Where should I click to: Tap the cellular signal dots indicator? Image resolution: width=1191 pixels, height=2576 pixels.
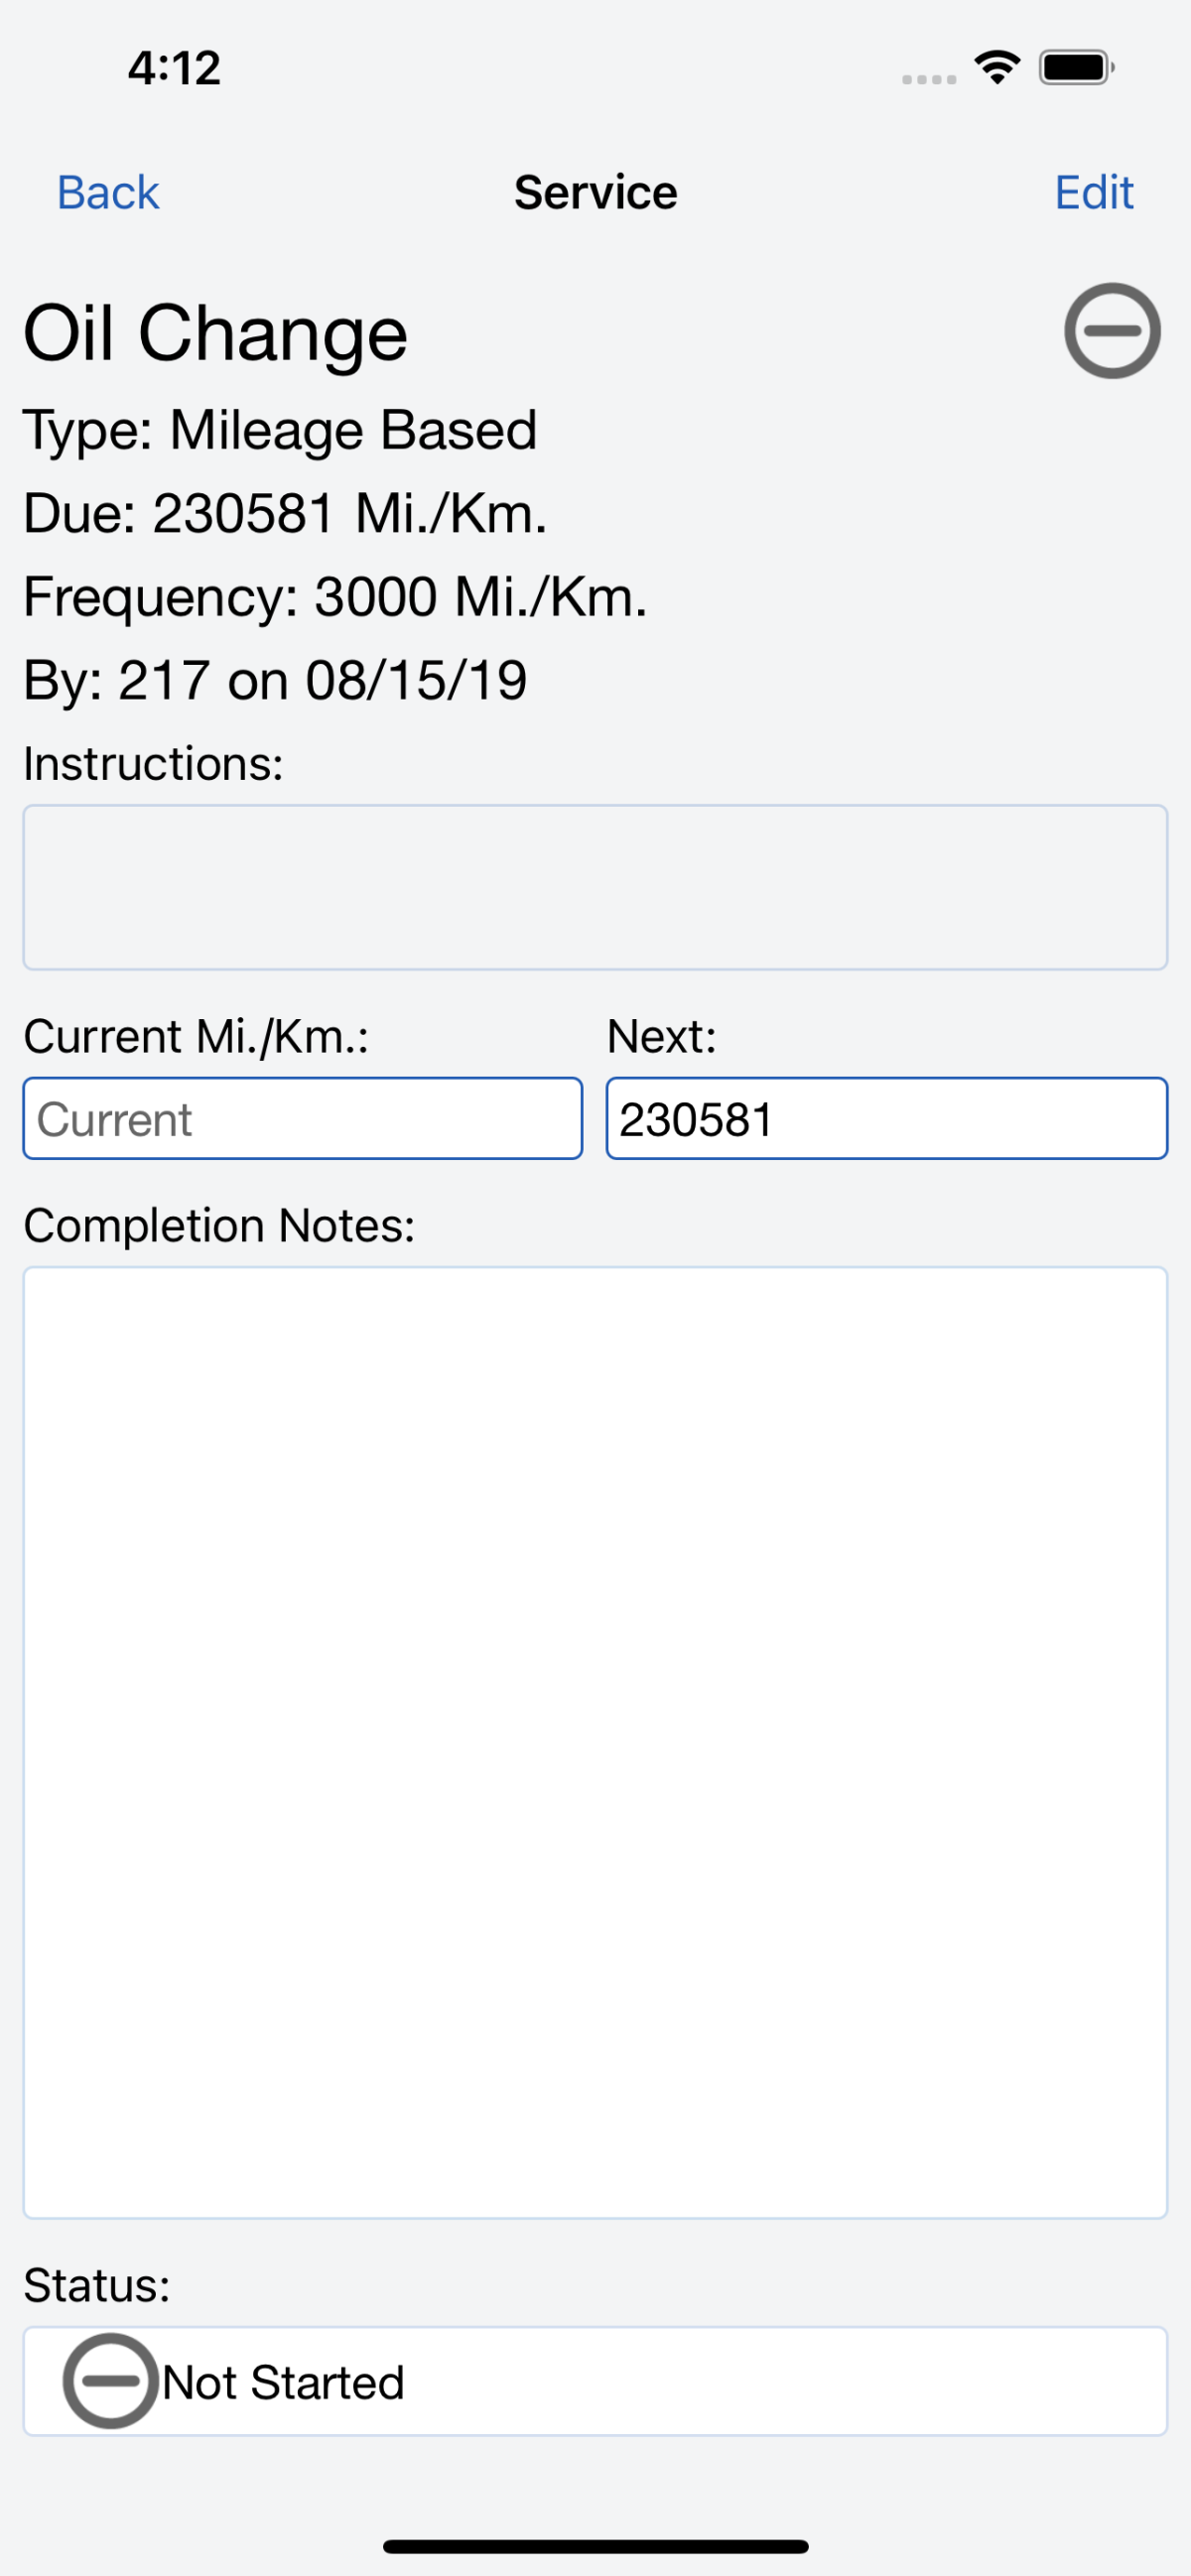coord(929,79)
